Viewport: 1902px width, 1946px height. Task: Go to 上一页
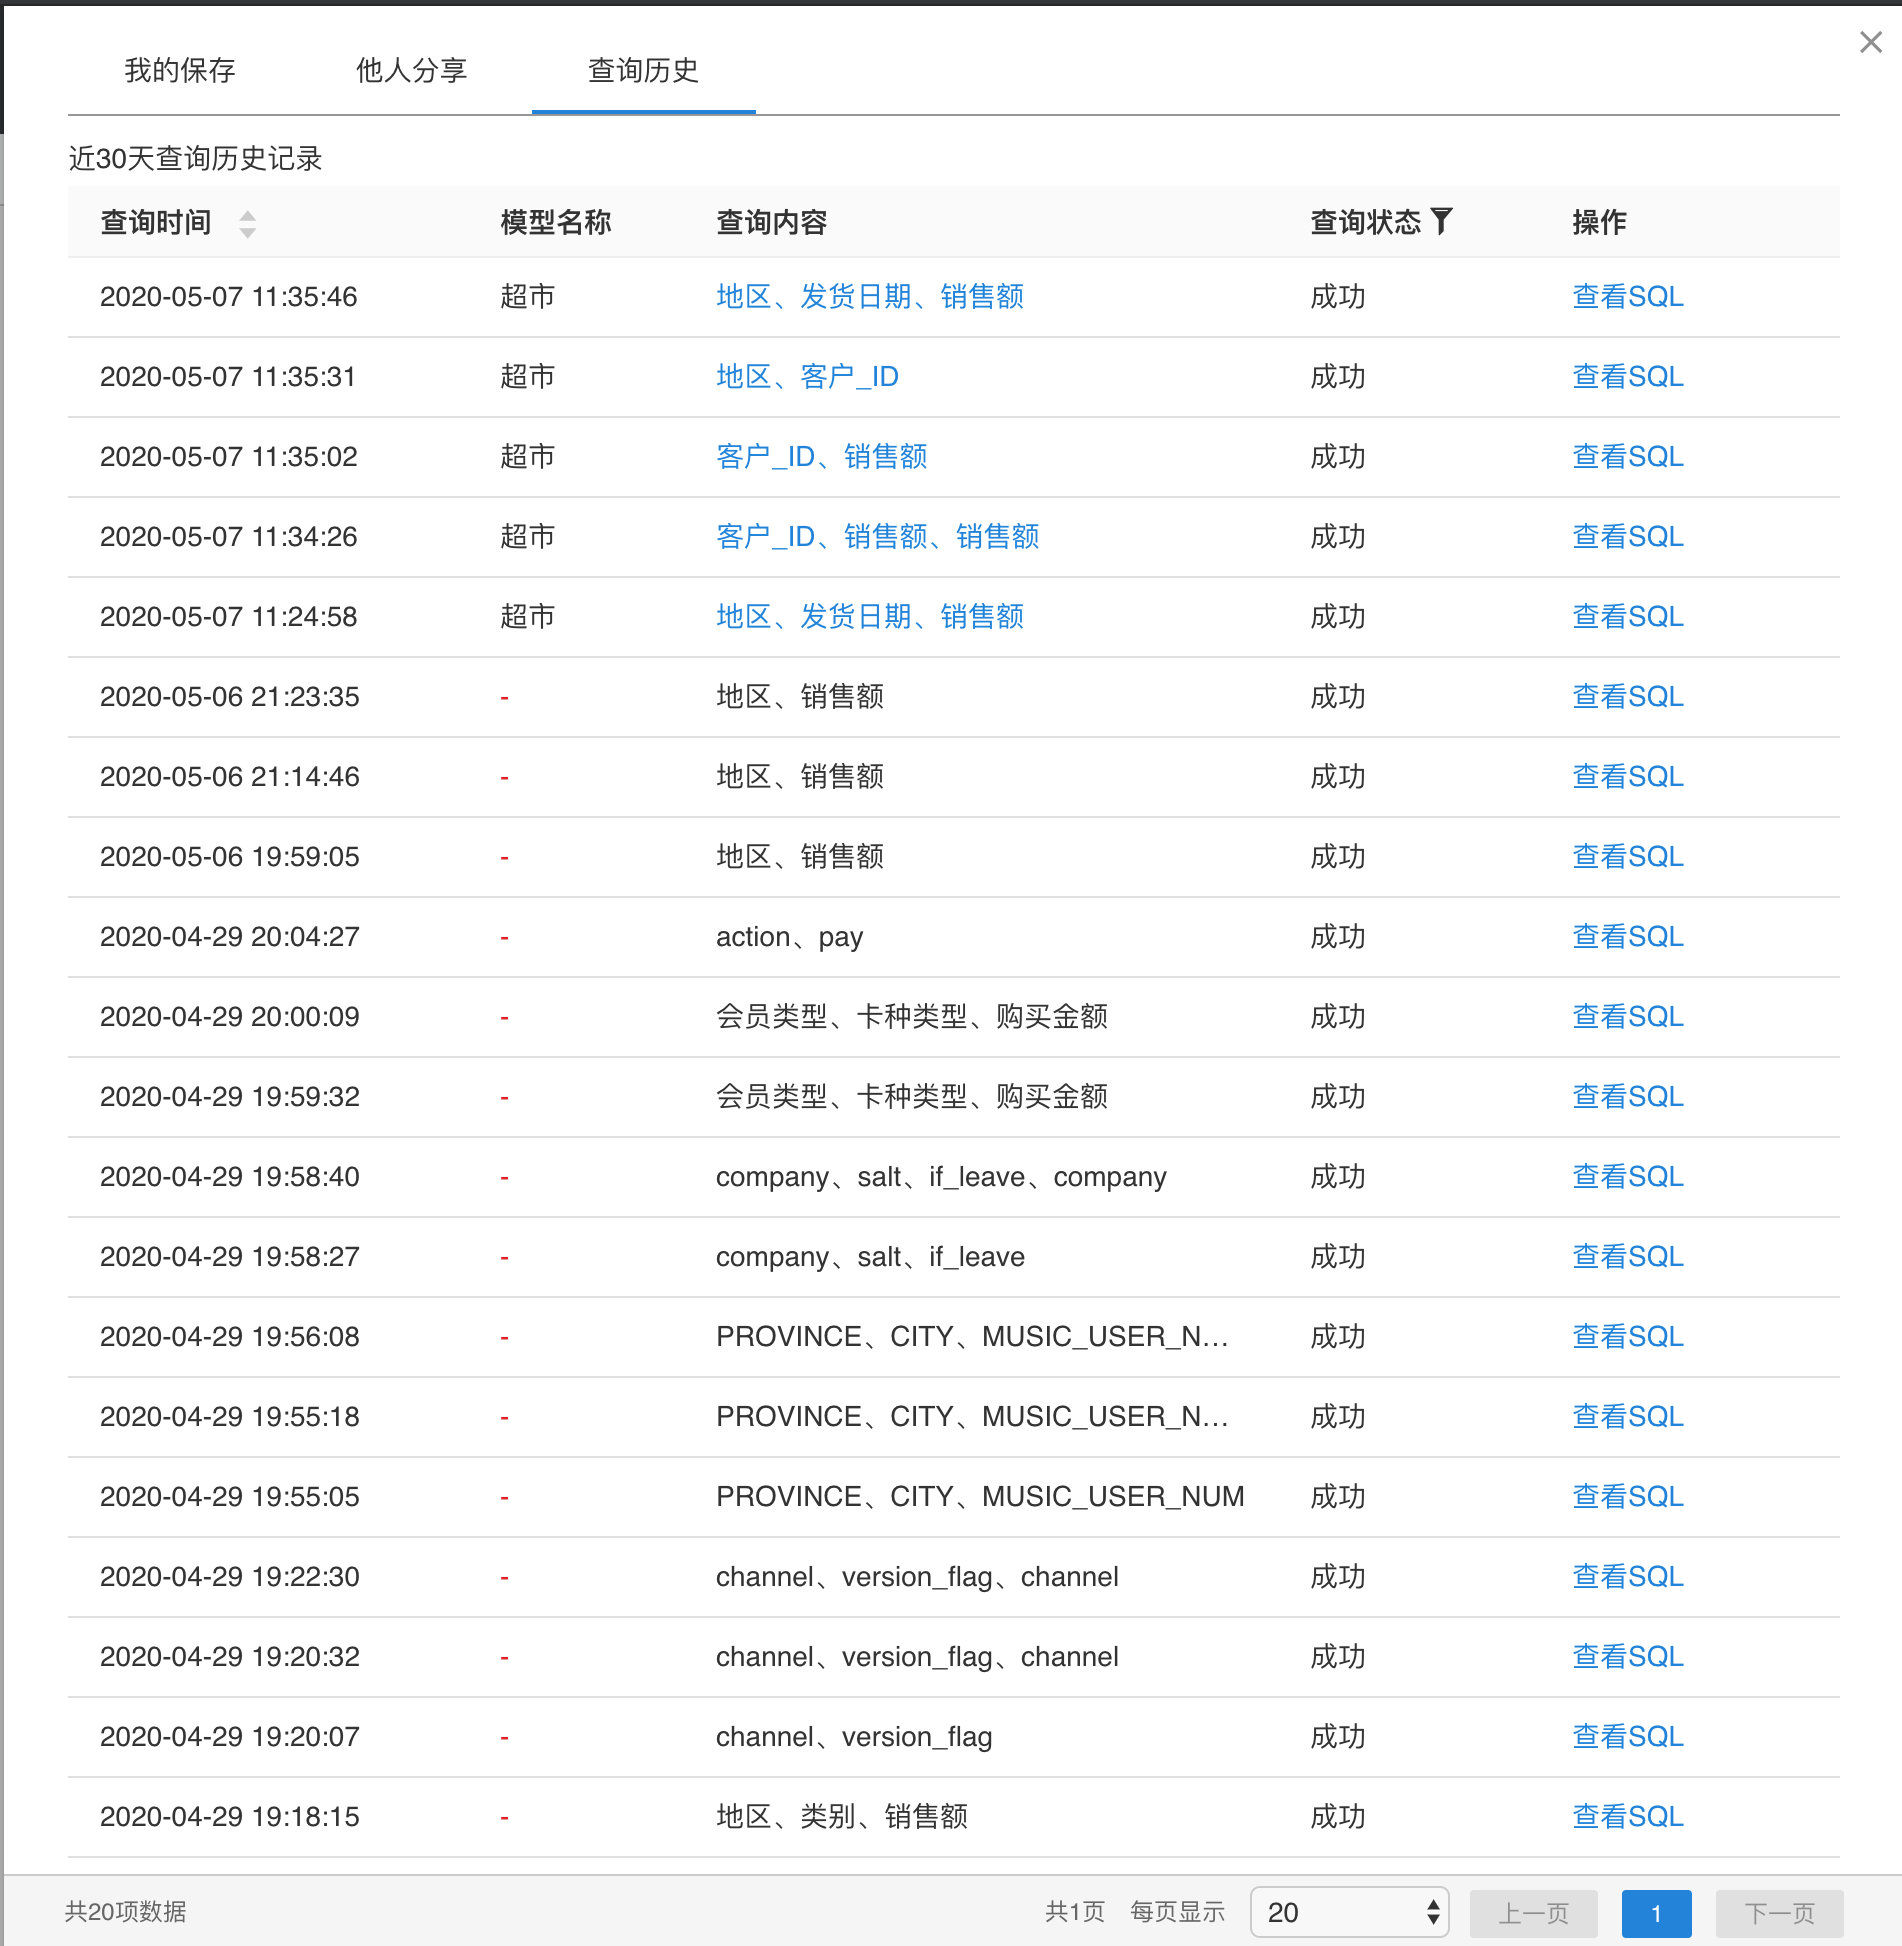(1533, 1913)
